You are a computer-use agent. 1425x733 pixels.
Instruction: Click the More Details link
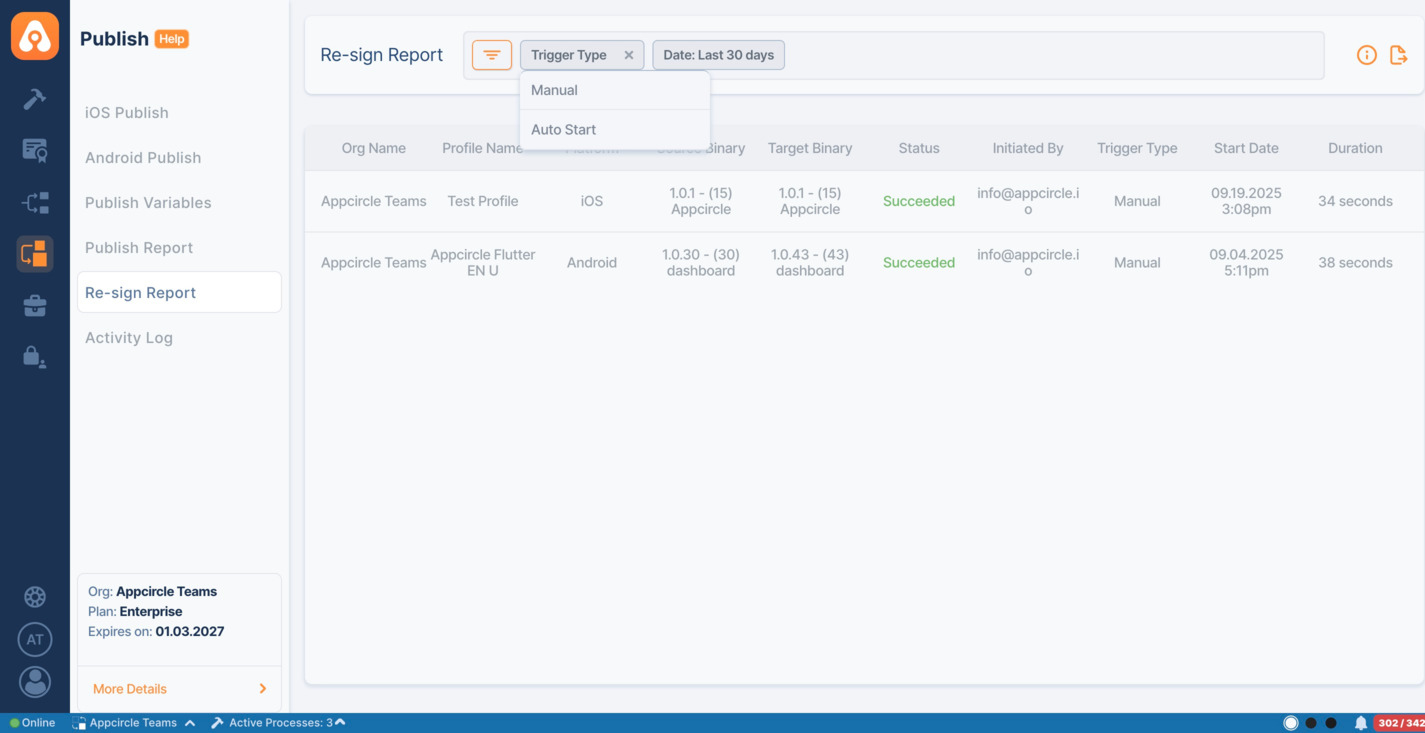click(130, 689)
